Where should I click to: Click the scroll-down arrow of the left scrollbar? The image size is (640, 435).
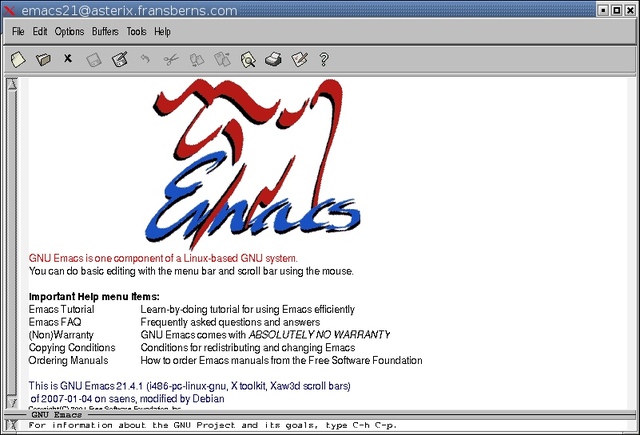tap(12, 403)
